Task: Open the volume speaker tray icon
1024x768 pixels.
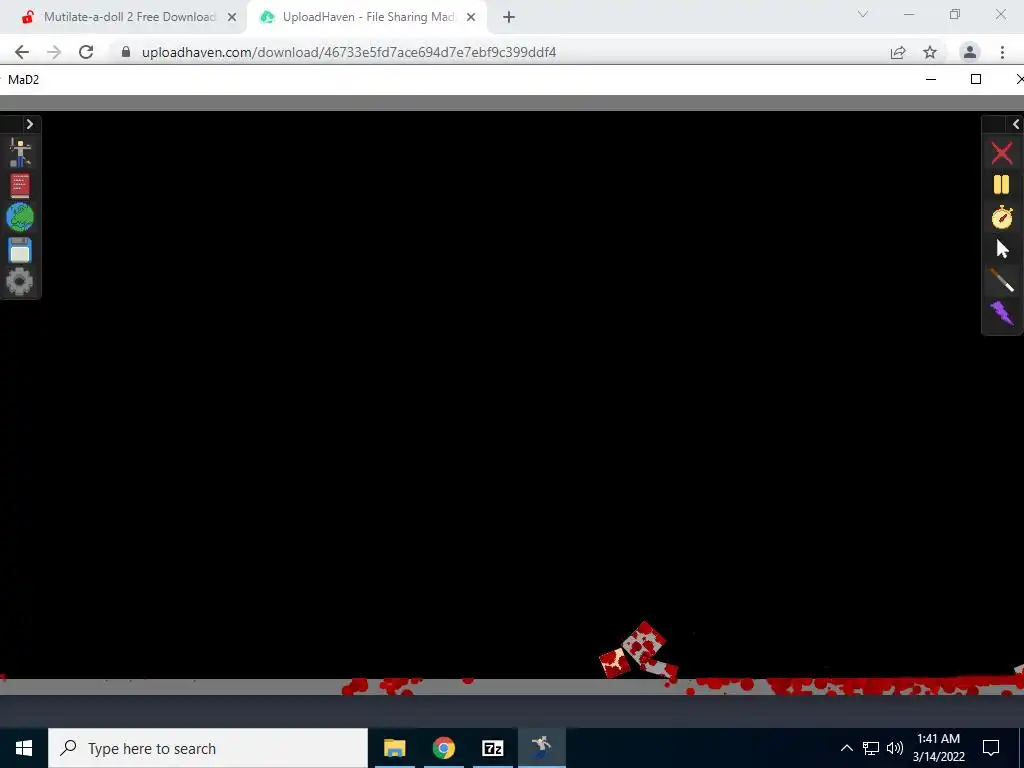Action: pyautogui.click(x=895, y=748)
